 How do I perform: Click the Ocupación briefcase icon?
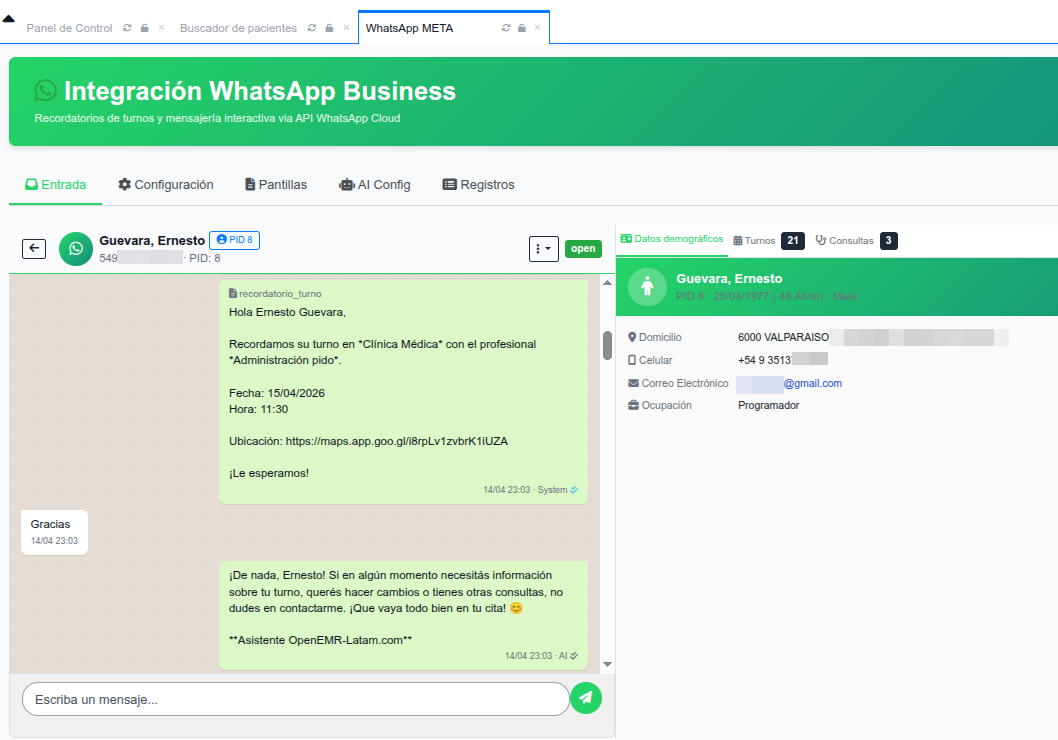pyautogui.click(x=634, y=405)
